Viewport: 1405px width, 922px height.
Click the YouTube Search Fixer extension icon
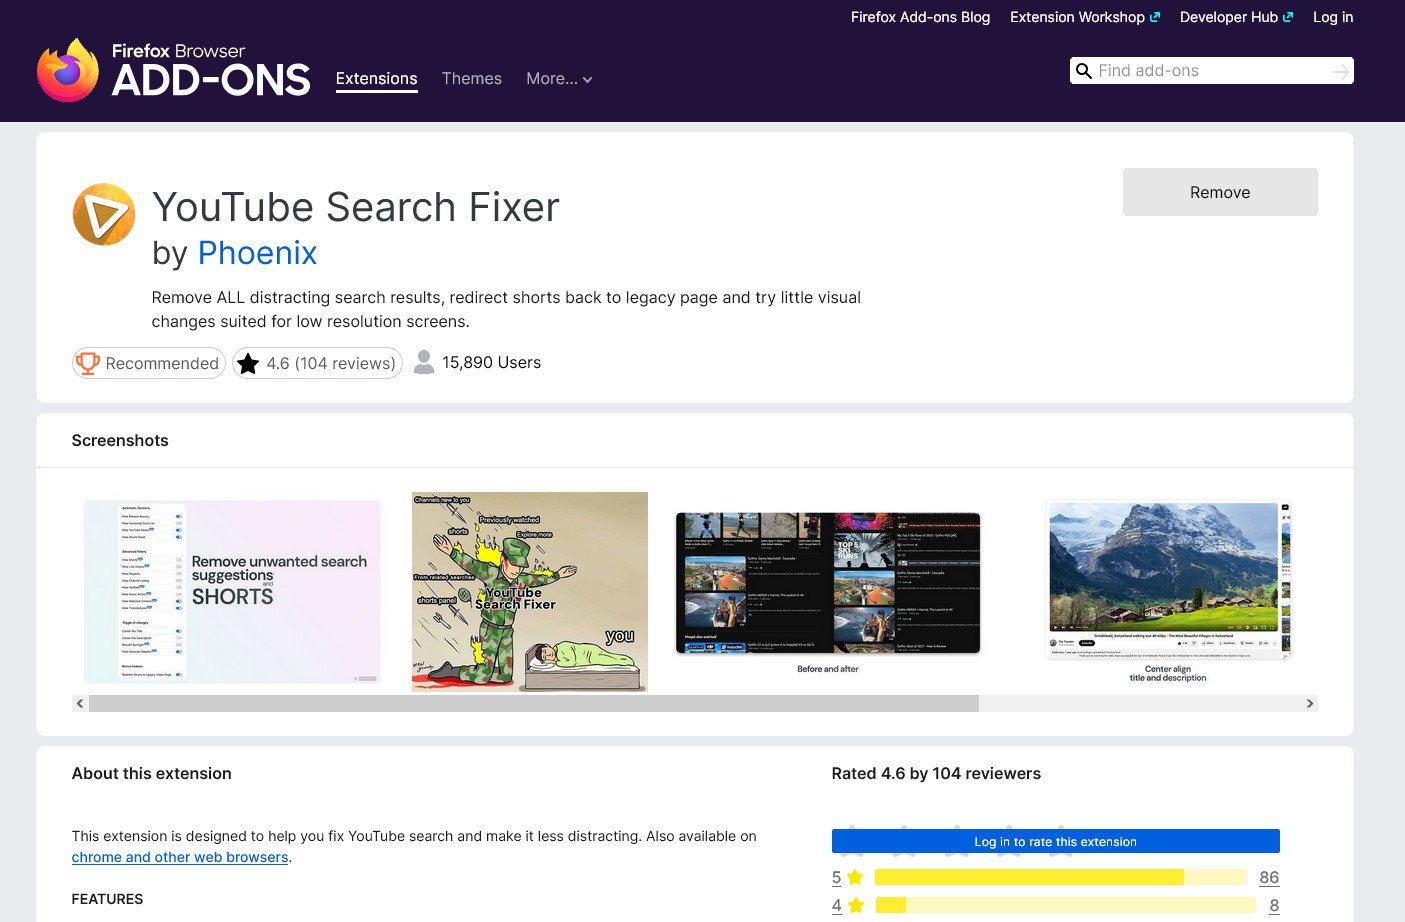(x=104, y=214)
